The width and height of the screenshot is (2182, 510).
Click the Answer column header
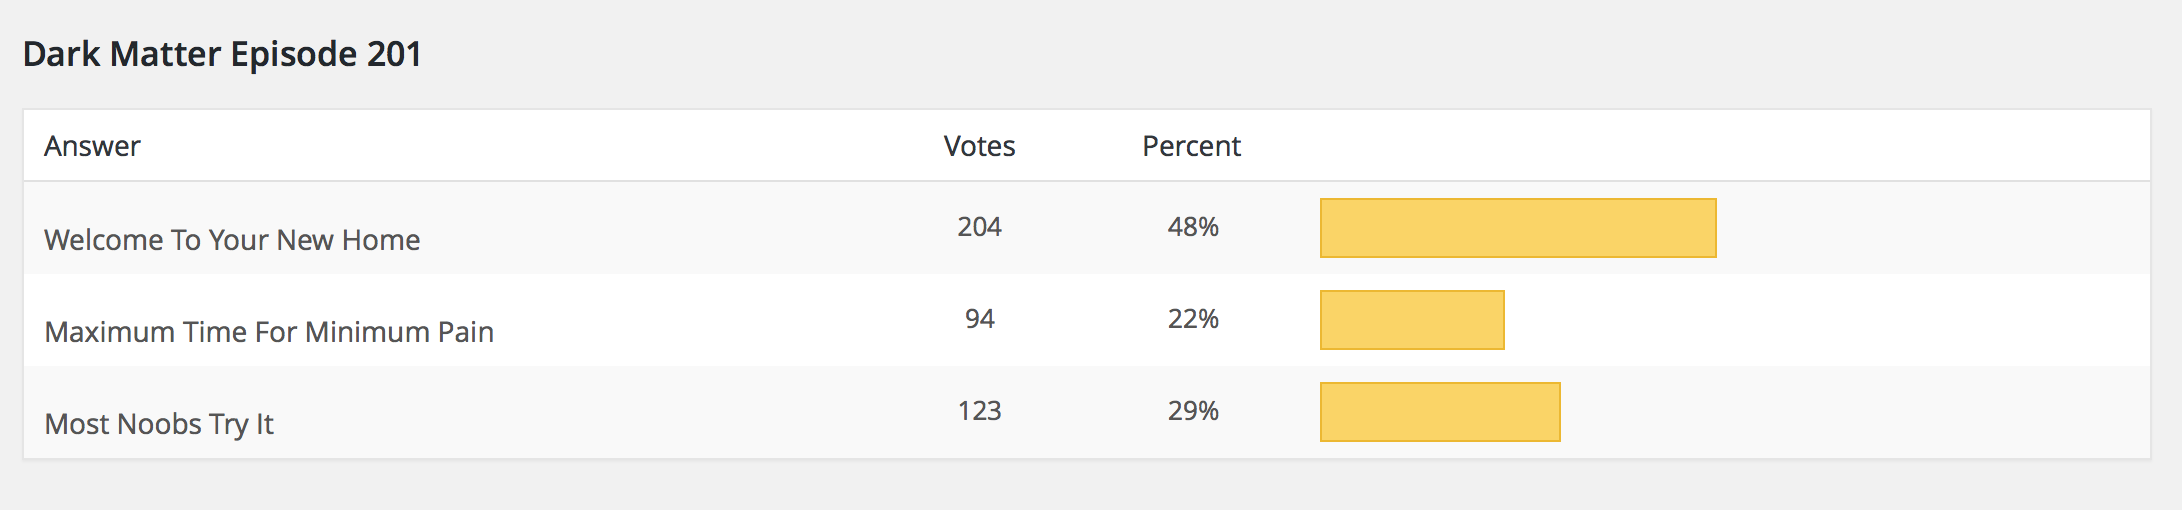92,146
